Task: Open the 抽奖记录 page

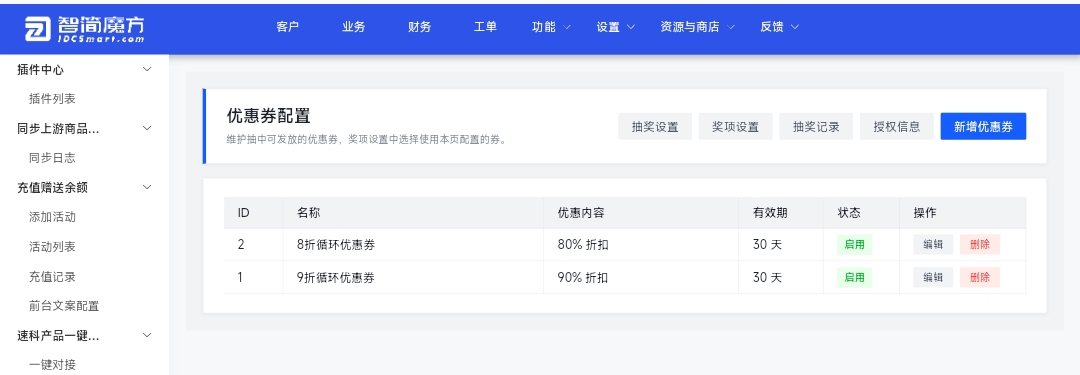Action: [816, 126]
